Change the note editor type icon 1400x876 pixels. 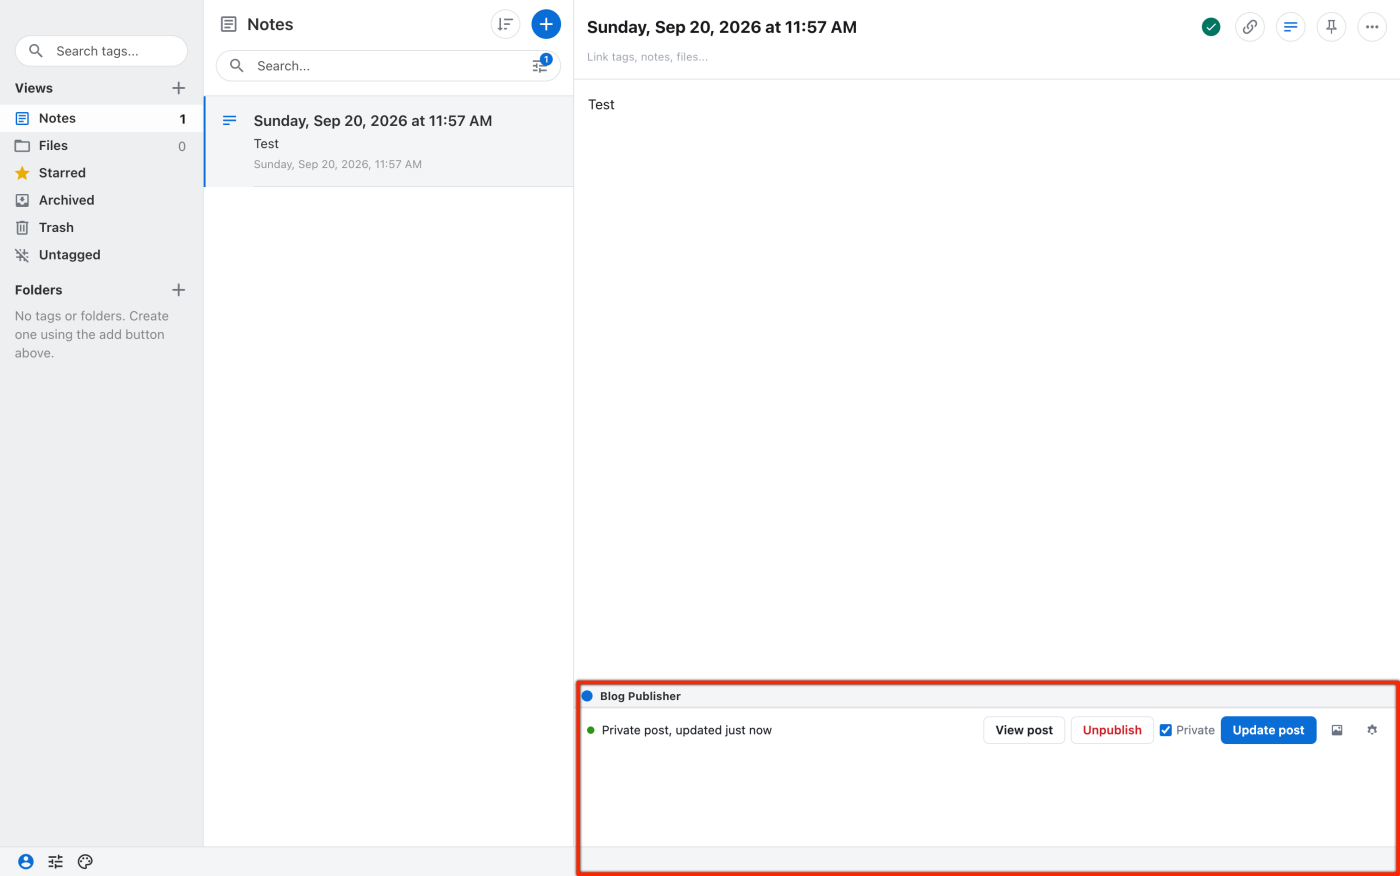[x=1291, y=27]
